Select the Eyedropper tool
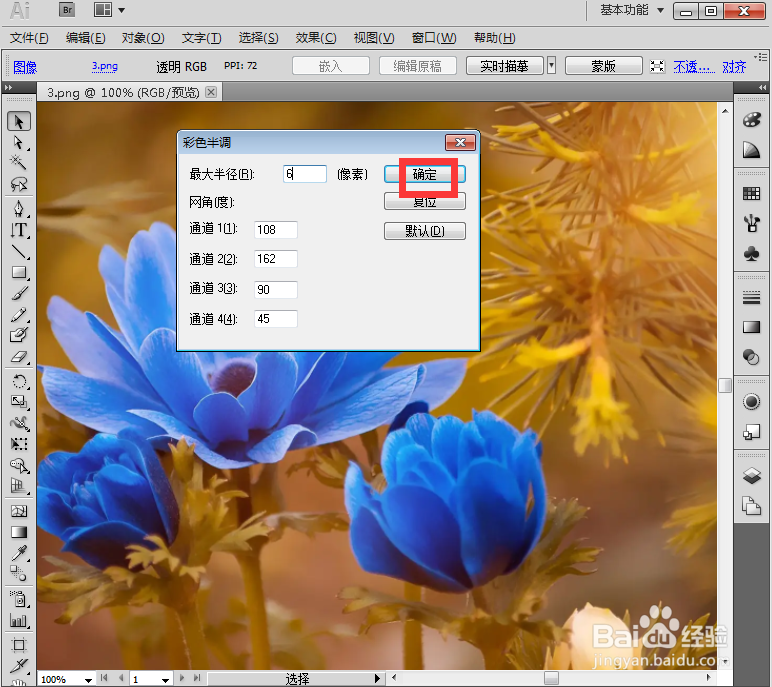This screenshot has height=687, width=772. tap(19, 553)
